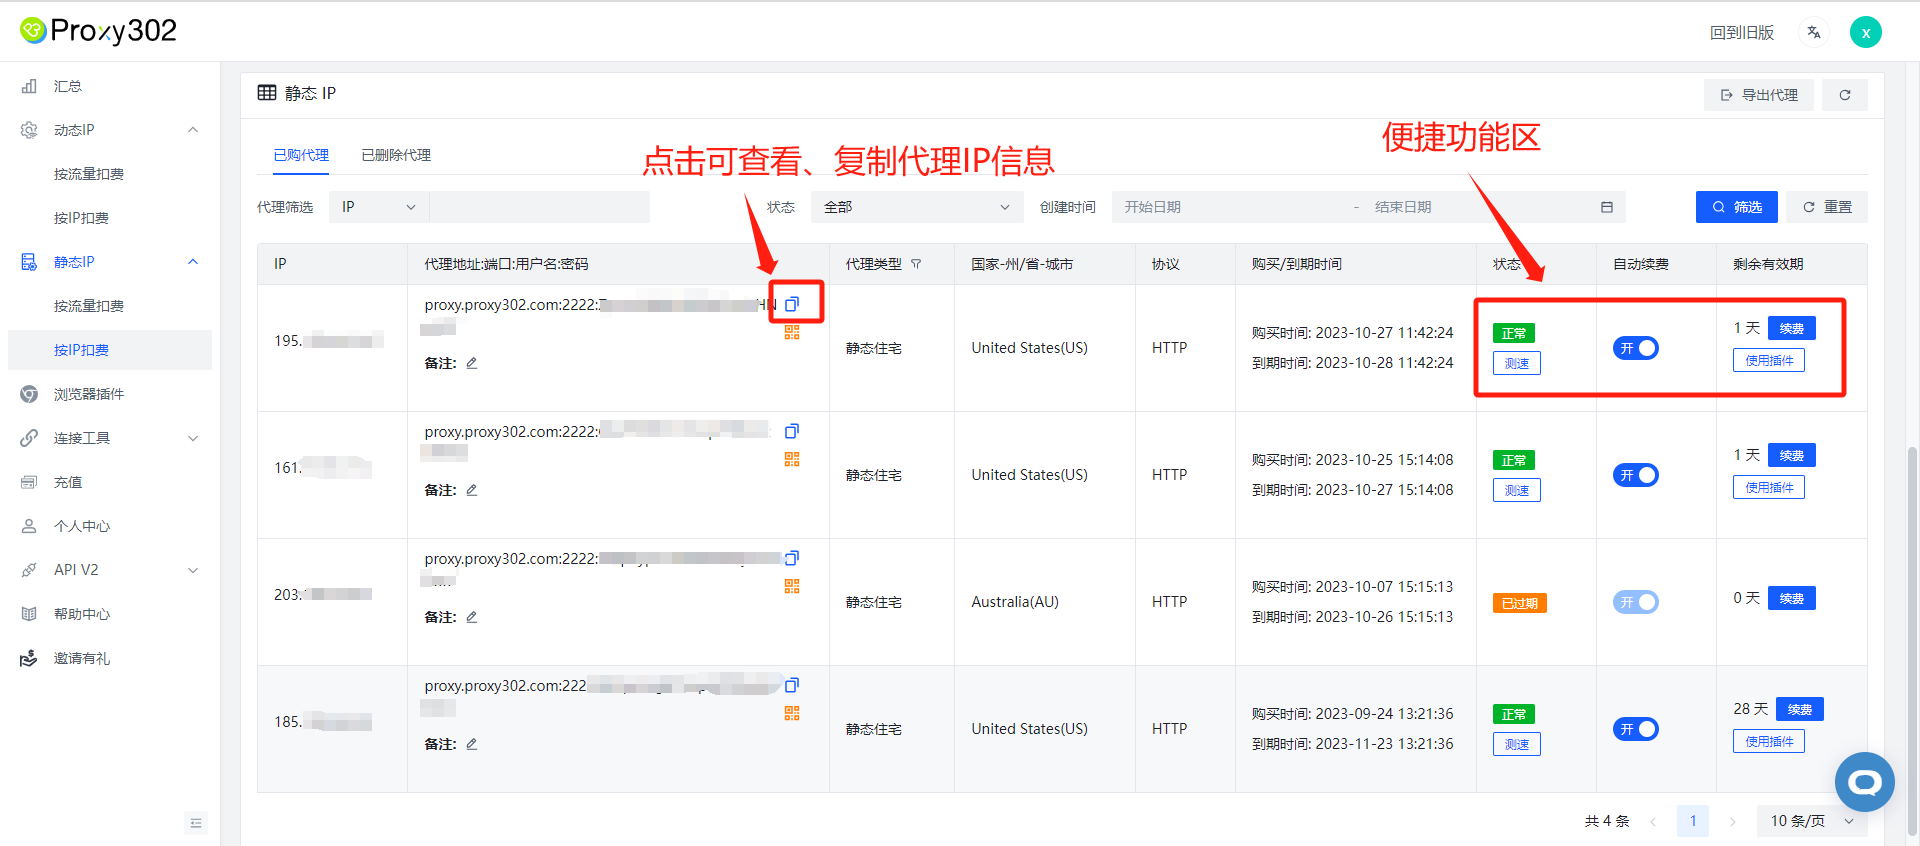Toggle auto-renew for the 195 IP row
The height and width of the screenshot is (846, 1920).
tap(1636, 348)
